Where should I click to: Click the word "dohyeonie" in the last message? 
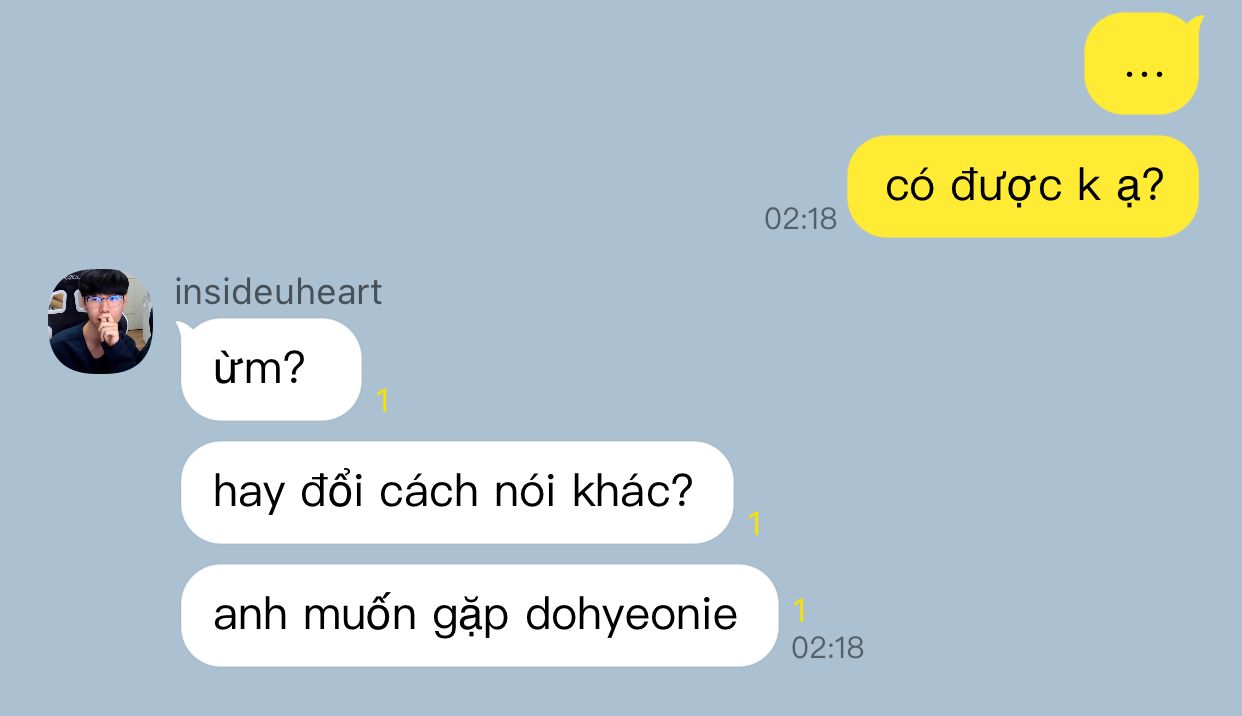point(632,615)
